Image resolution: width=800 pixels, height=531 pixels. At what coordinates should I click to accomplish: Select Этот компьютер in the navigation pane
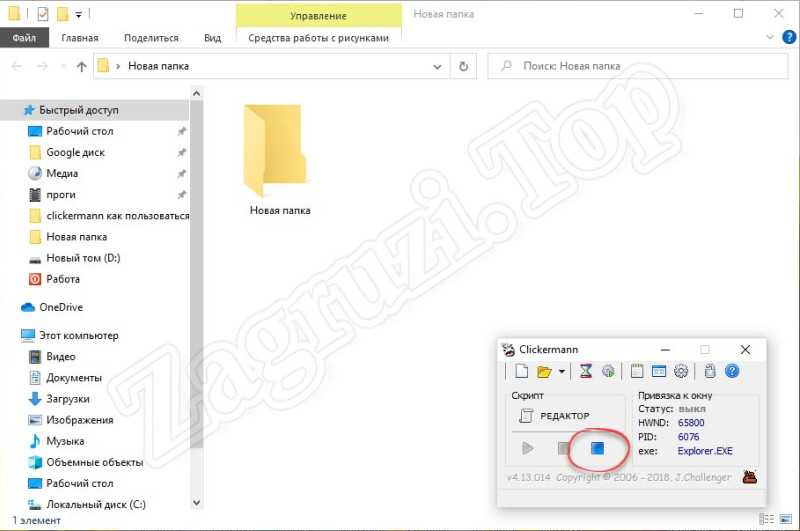click(x=79, y=336)
